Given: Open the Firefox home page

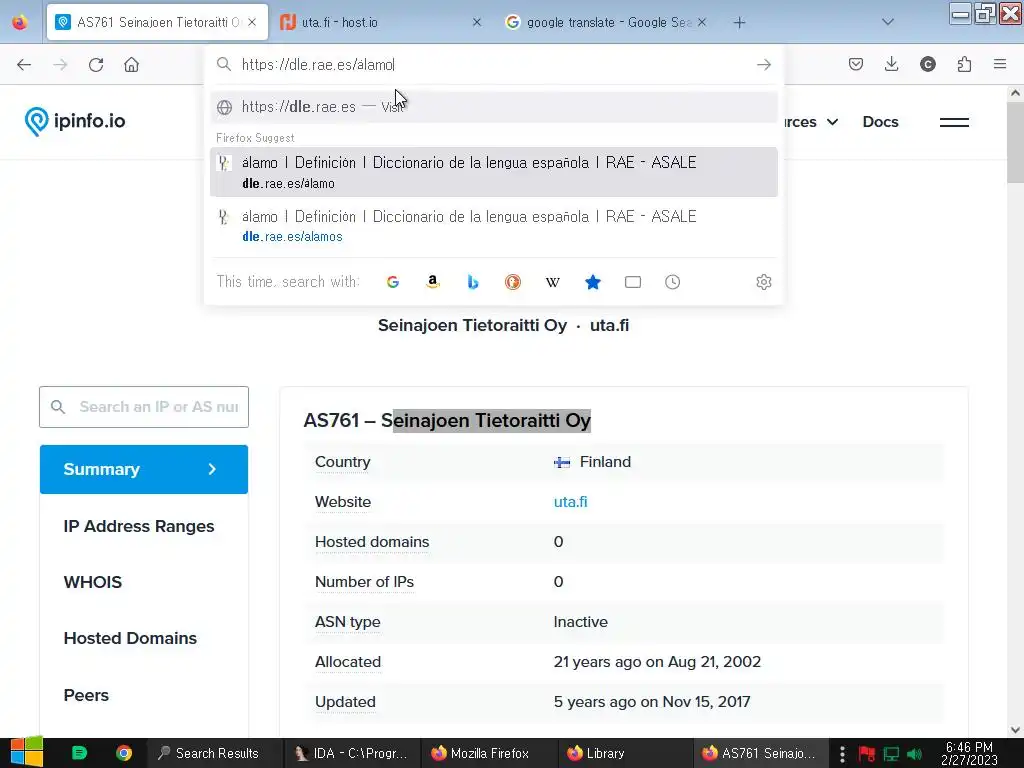Looking at the screenshot, I should [131, 65].
